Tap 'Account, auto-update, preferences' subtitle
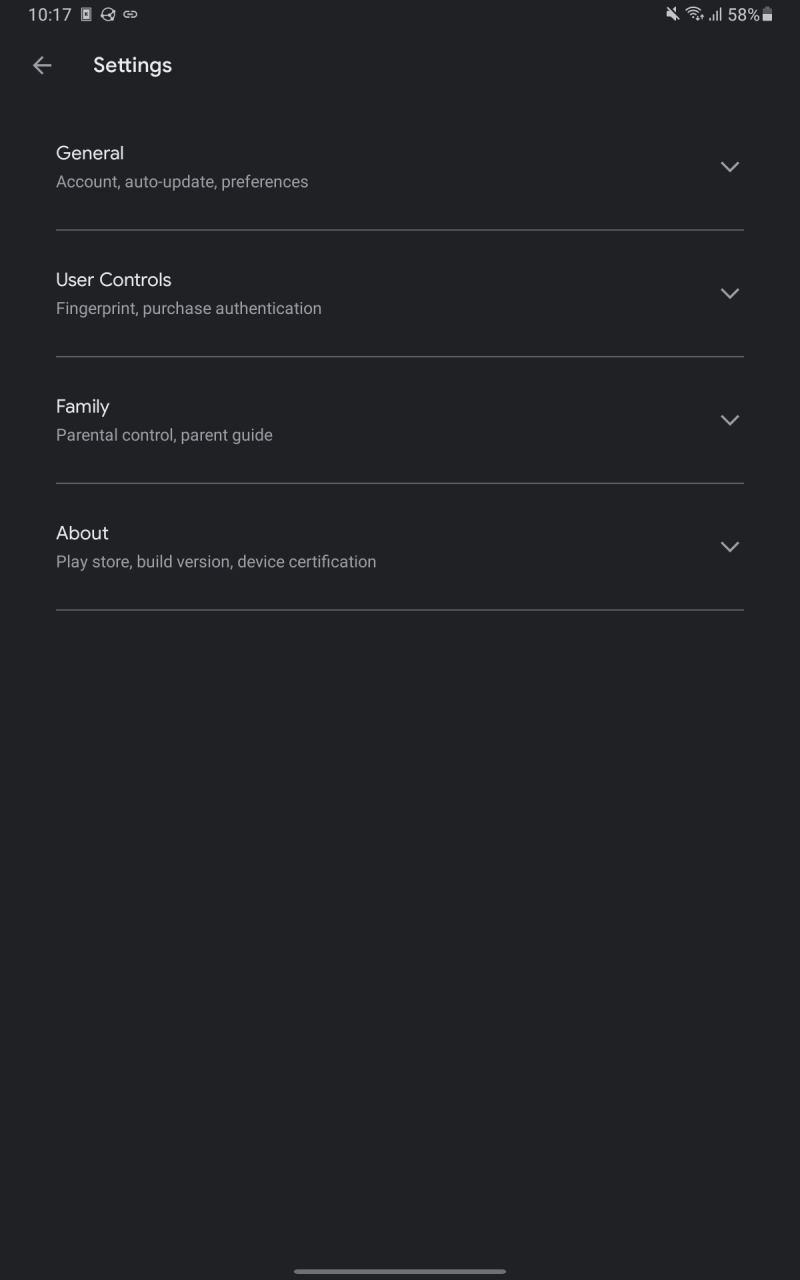 pyautogui.click(x=182, y=182)
